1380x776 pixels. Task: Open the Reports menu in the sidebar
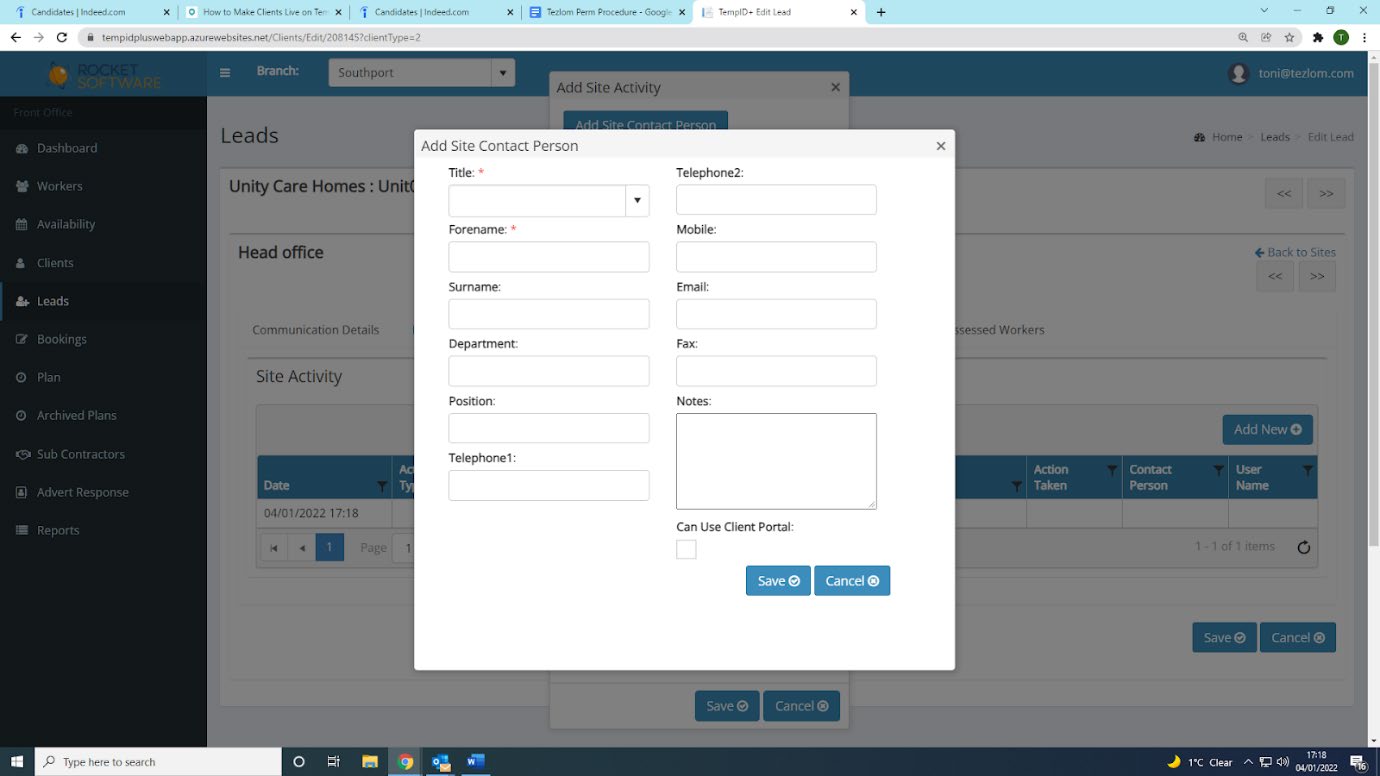point(58,530)
